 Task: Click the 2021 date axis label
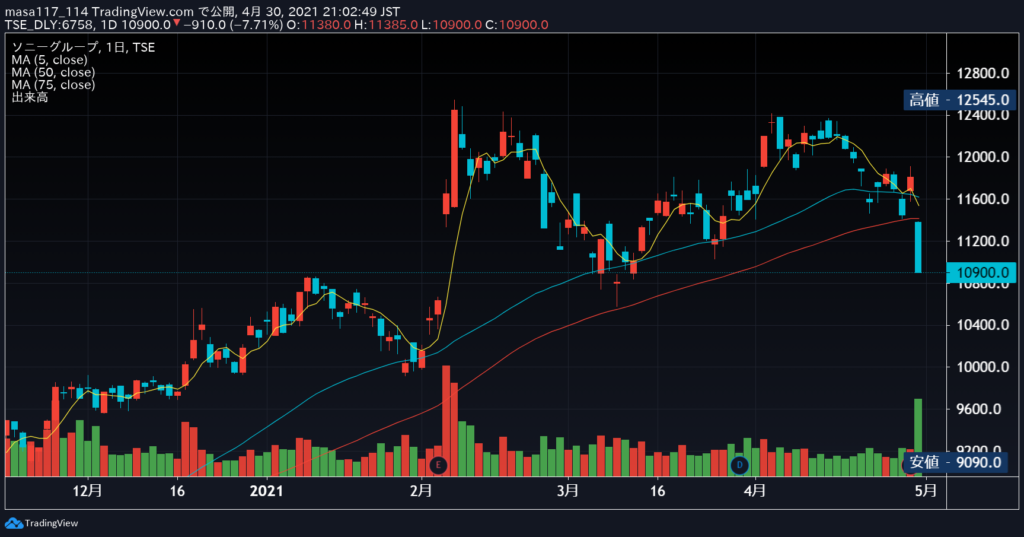click(266, 491)
